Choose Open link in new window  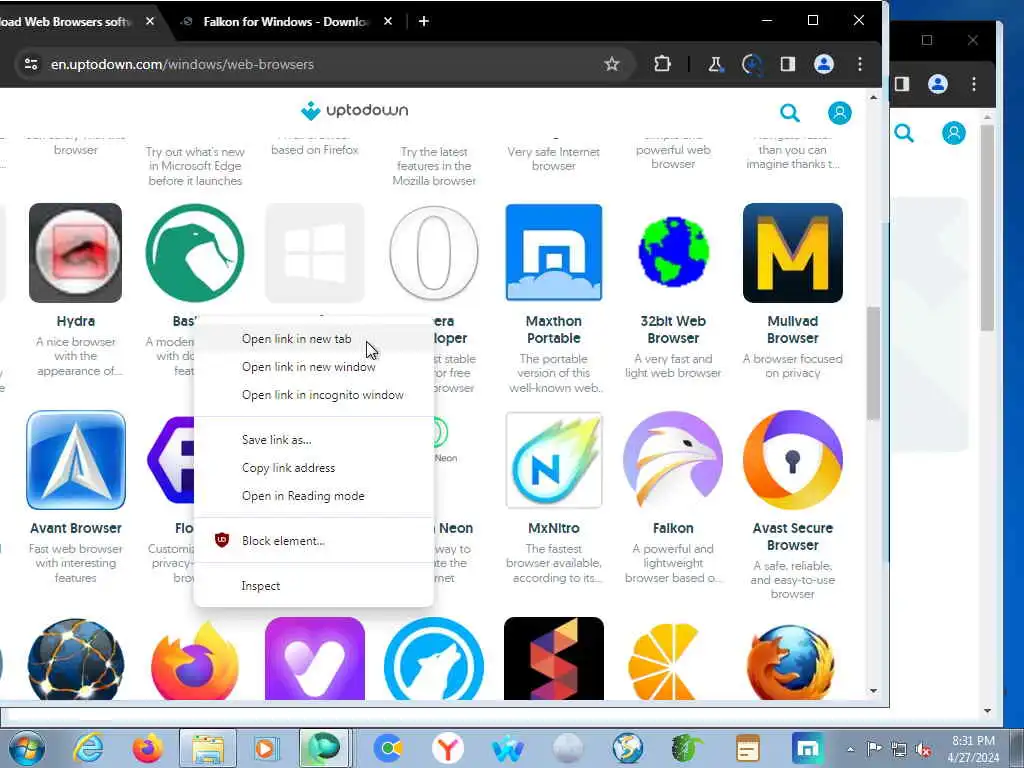(314, 367)
